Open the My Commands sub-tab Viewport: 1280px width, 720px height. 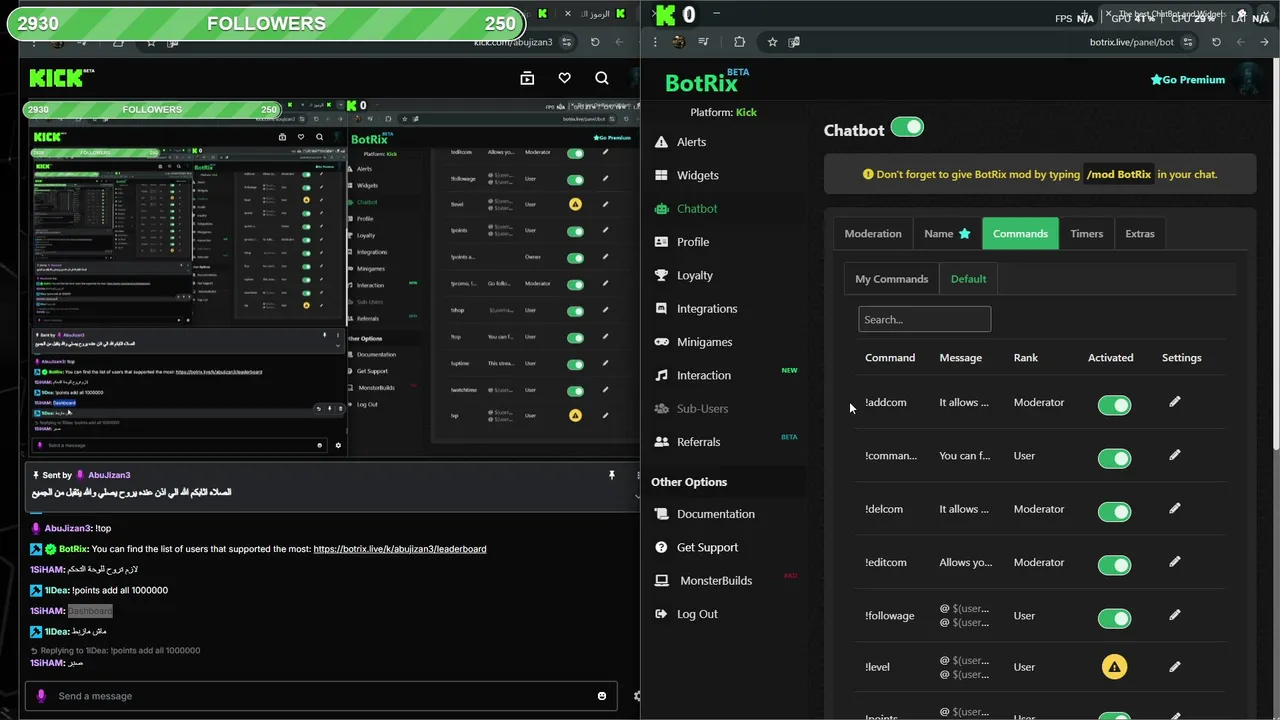892,279
